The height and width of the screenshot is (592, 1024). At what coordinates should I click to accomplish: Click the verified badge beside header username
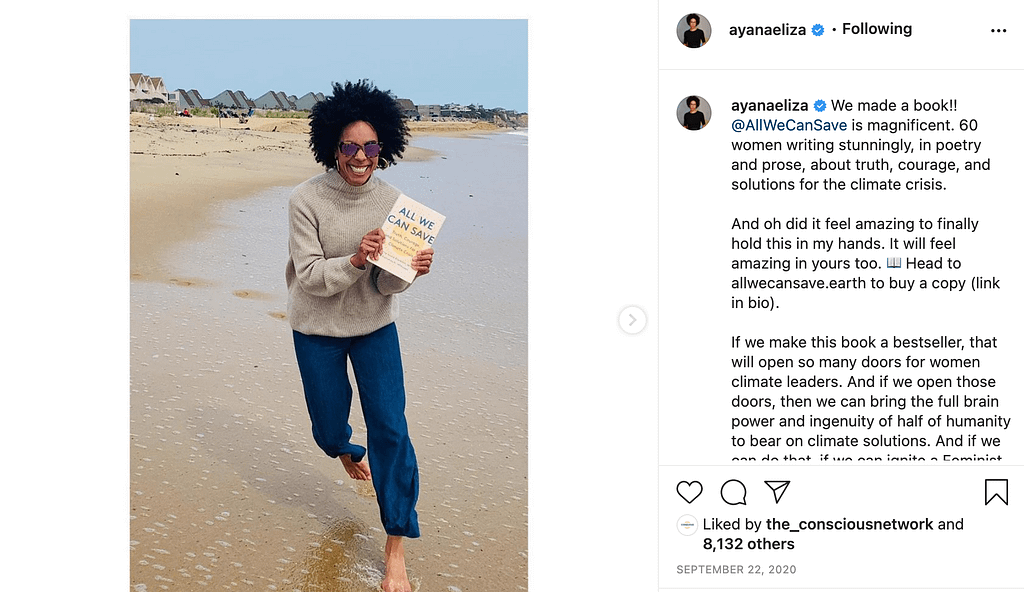[818, 30]
